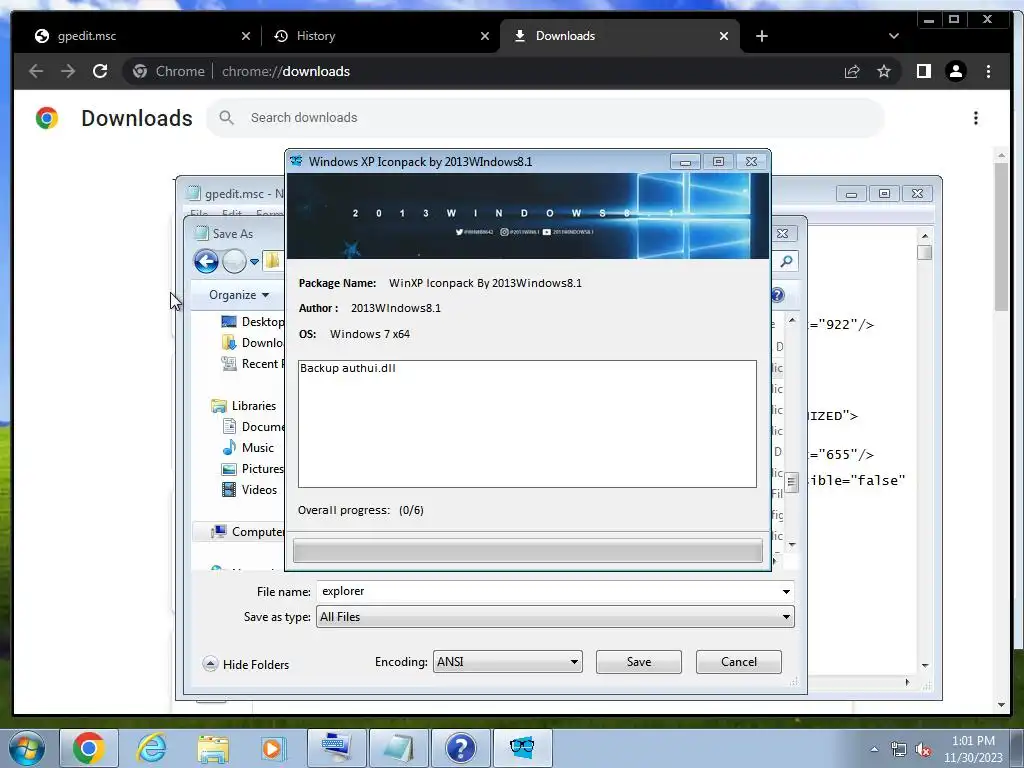This screenshot has width=1024, height=768.
Task: Click the Cancel button
Action: click(x=739, y=662)
